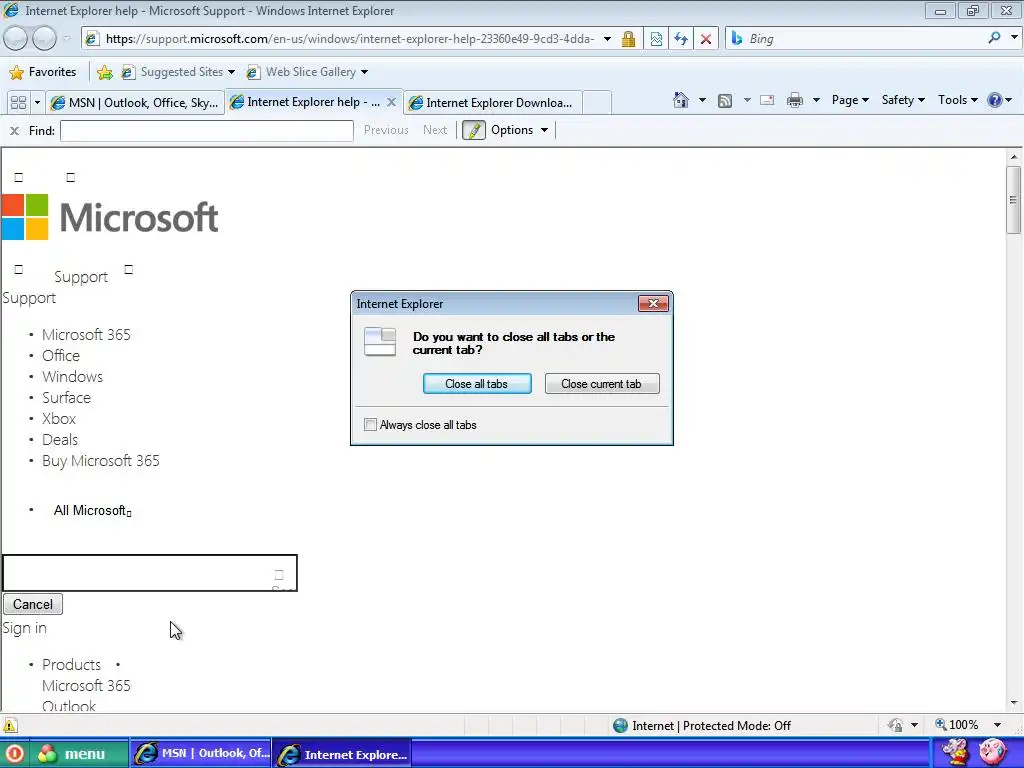Click the Add to Favorites Bar icon

[x=104, y=72]
